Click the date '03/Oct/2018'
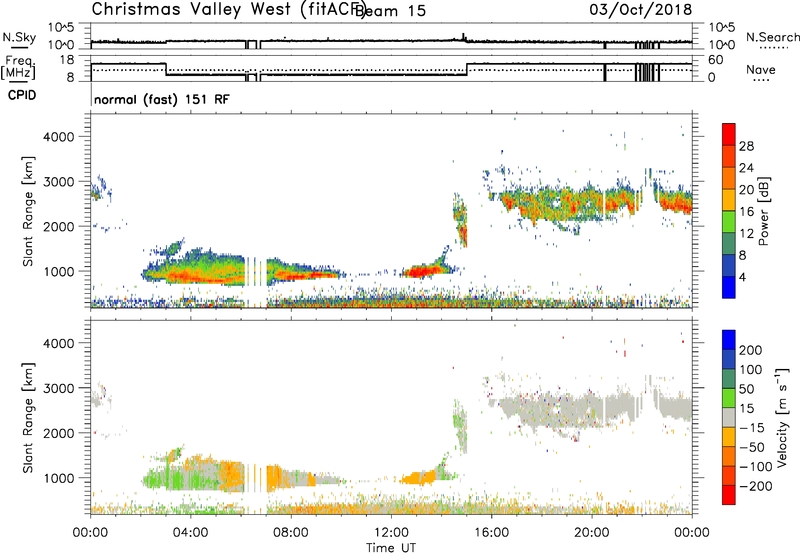 [640, 10]
